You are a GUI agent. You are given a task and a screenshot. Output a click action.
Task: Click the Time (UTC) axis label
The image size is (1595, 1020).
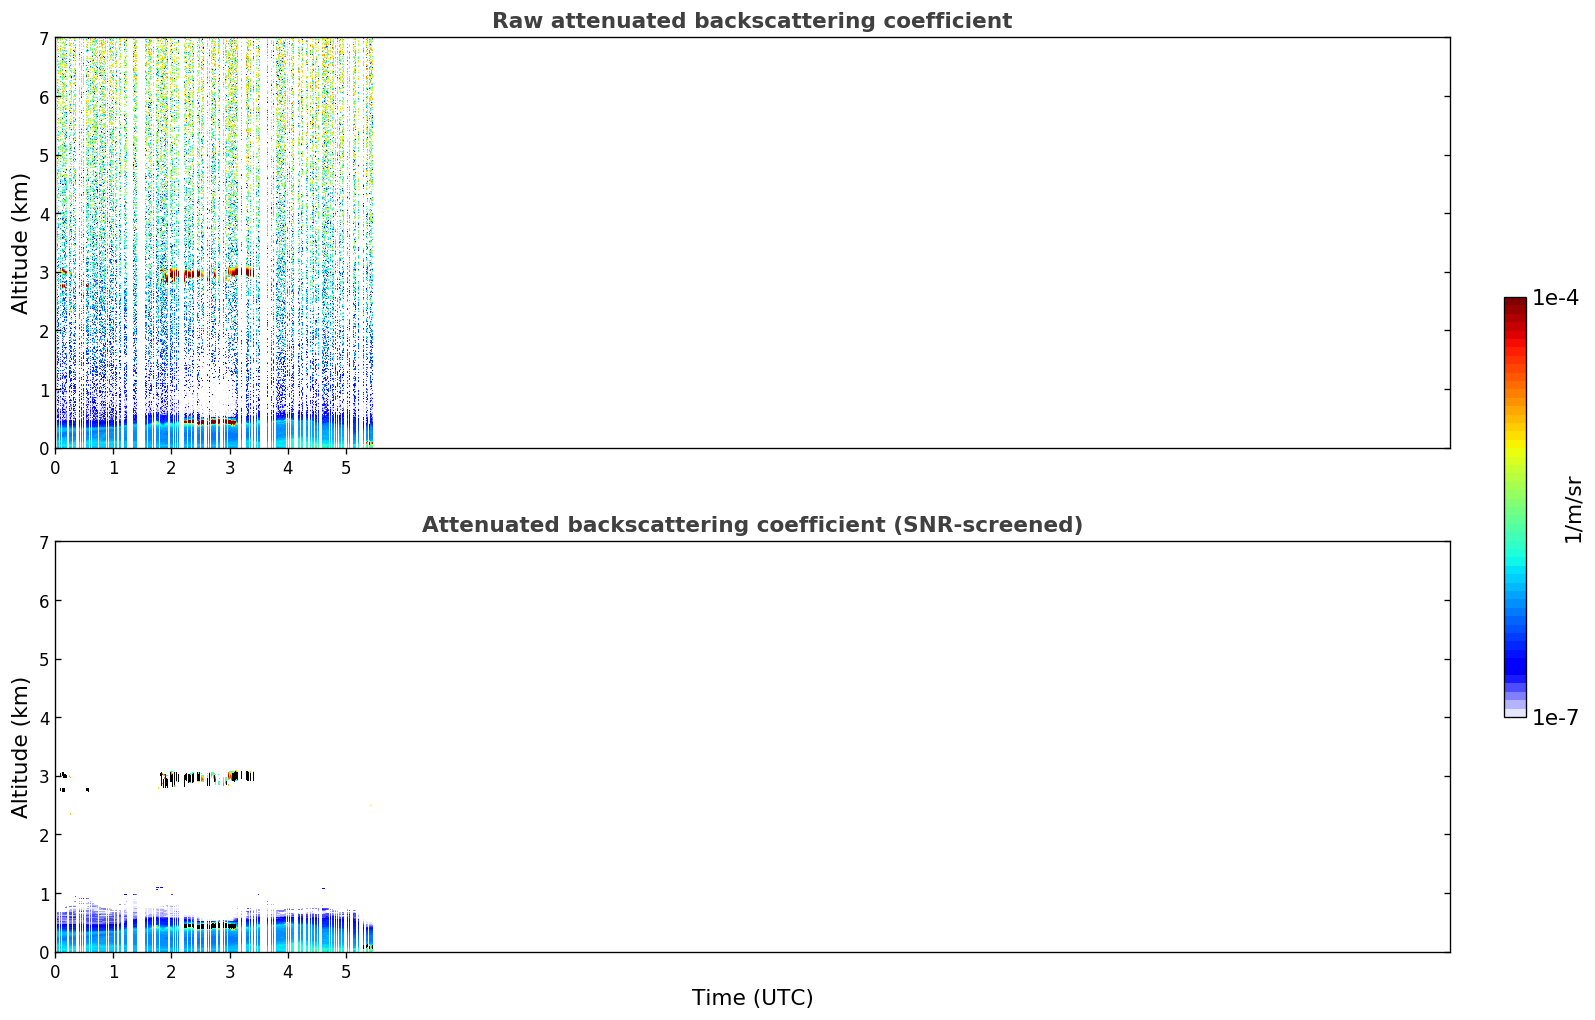point(752,998)
